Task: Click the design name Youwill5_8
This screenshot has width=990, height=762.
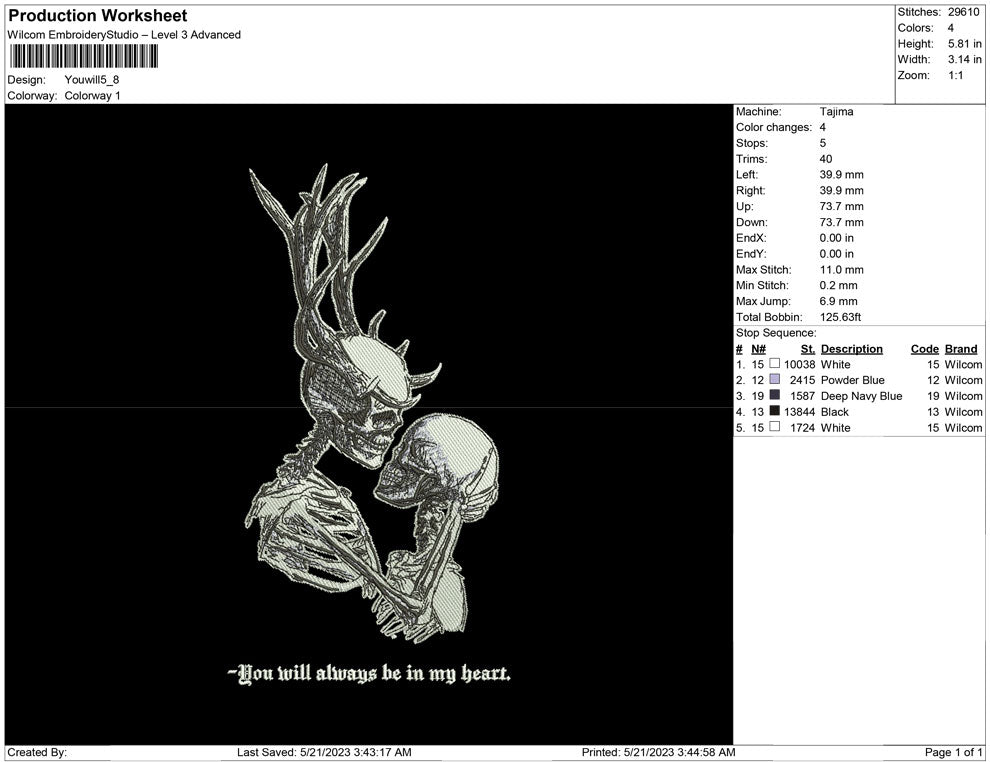Action: pyautogui.click(x=92, y=80)
